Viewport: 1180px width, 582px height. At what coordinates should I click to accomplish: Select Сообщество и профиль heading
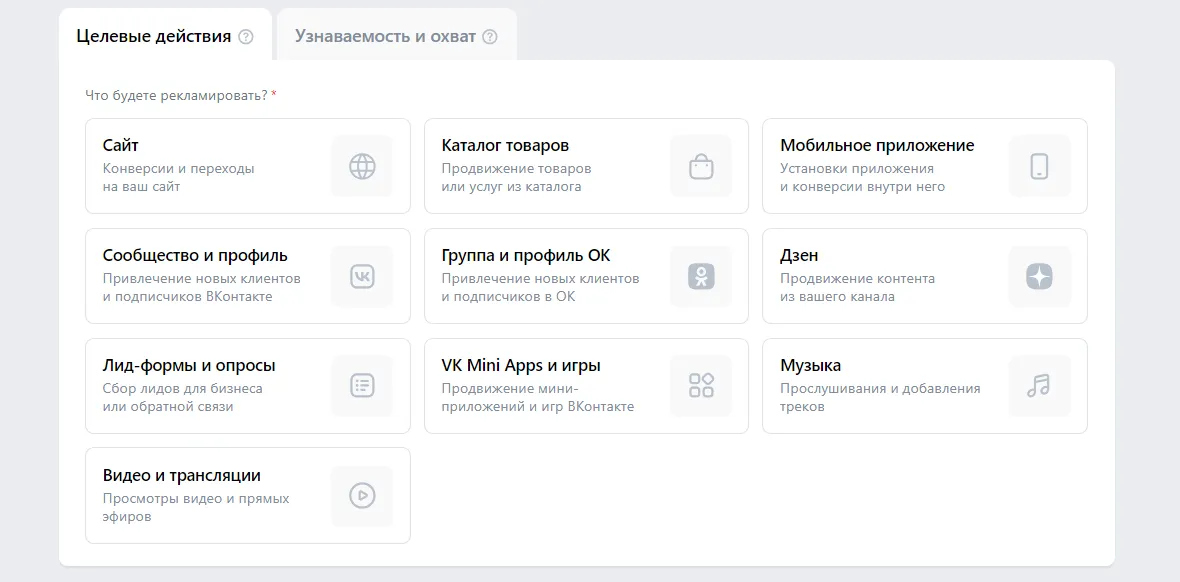pos(195,255)
